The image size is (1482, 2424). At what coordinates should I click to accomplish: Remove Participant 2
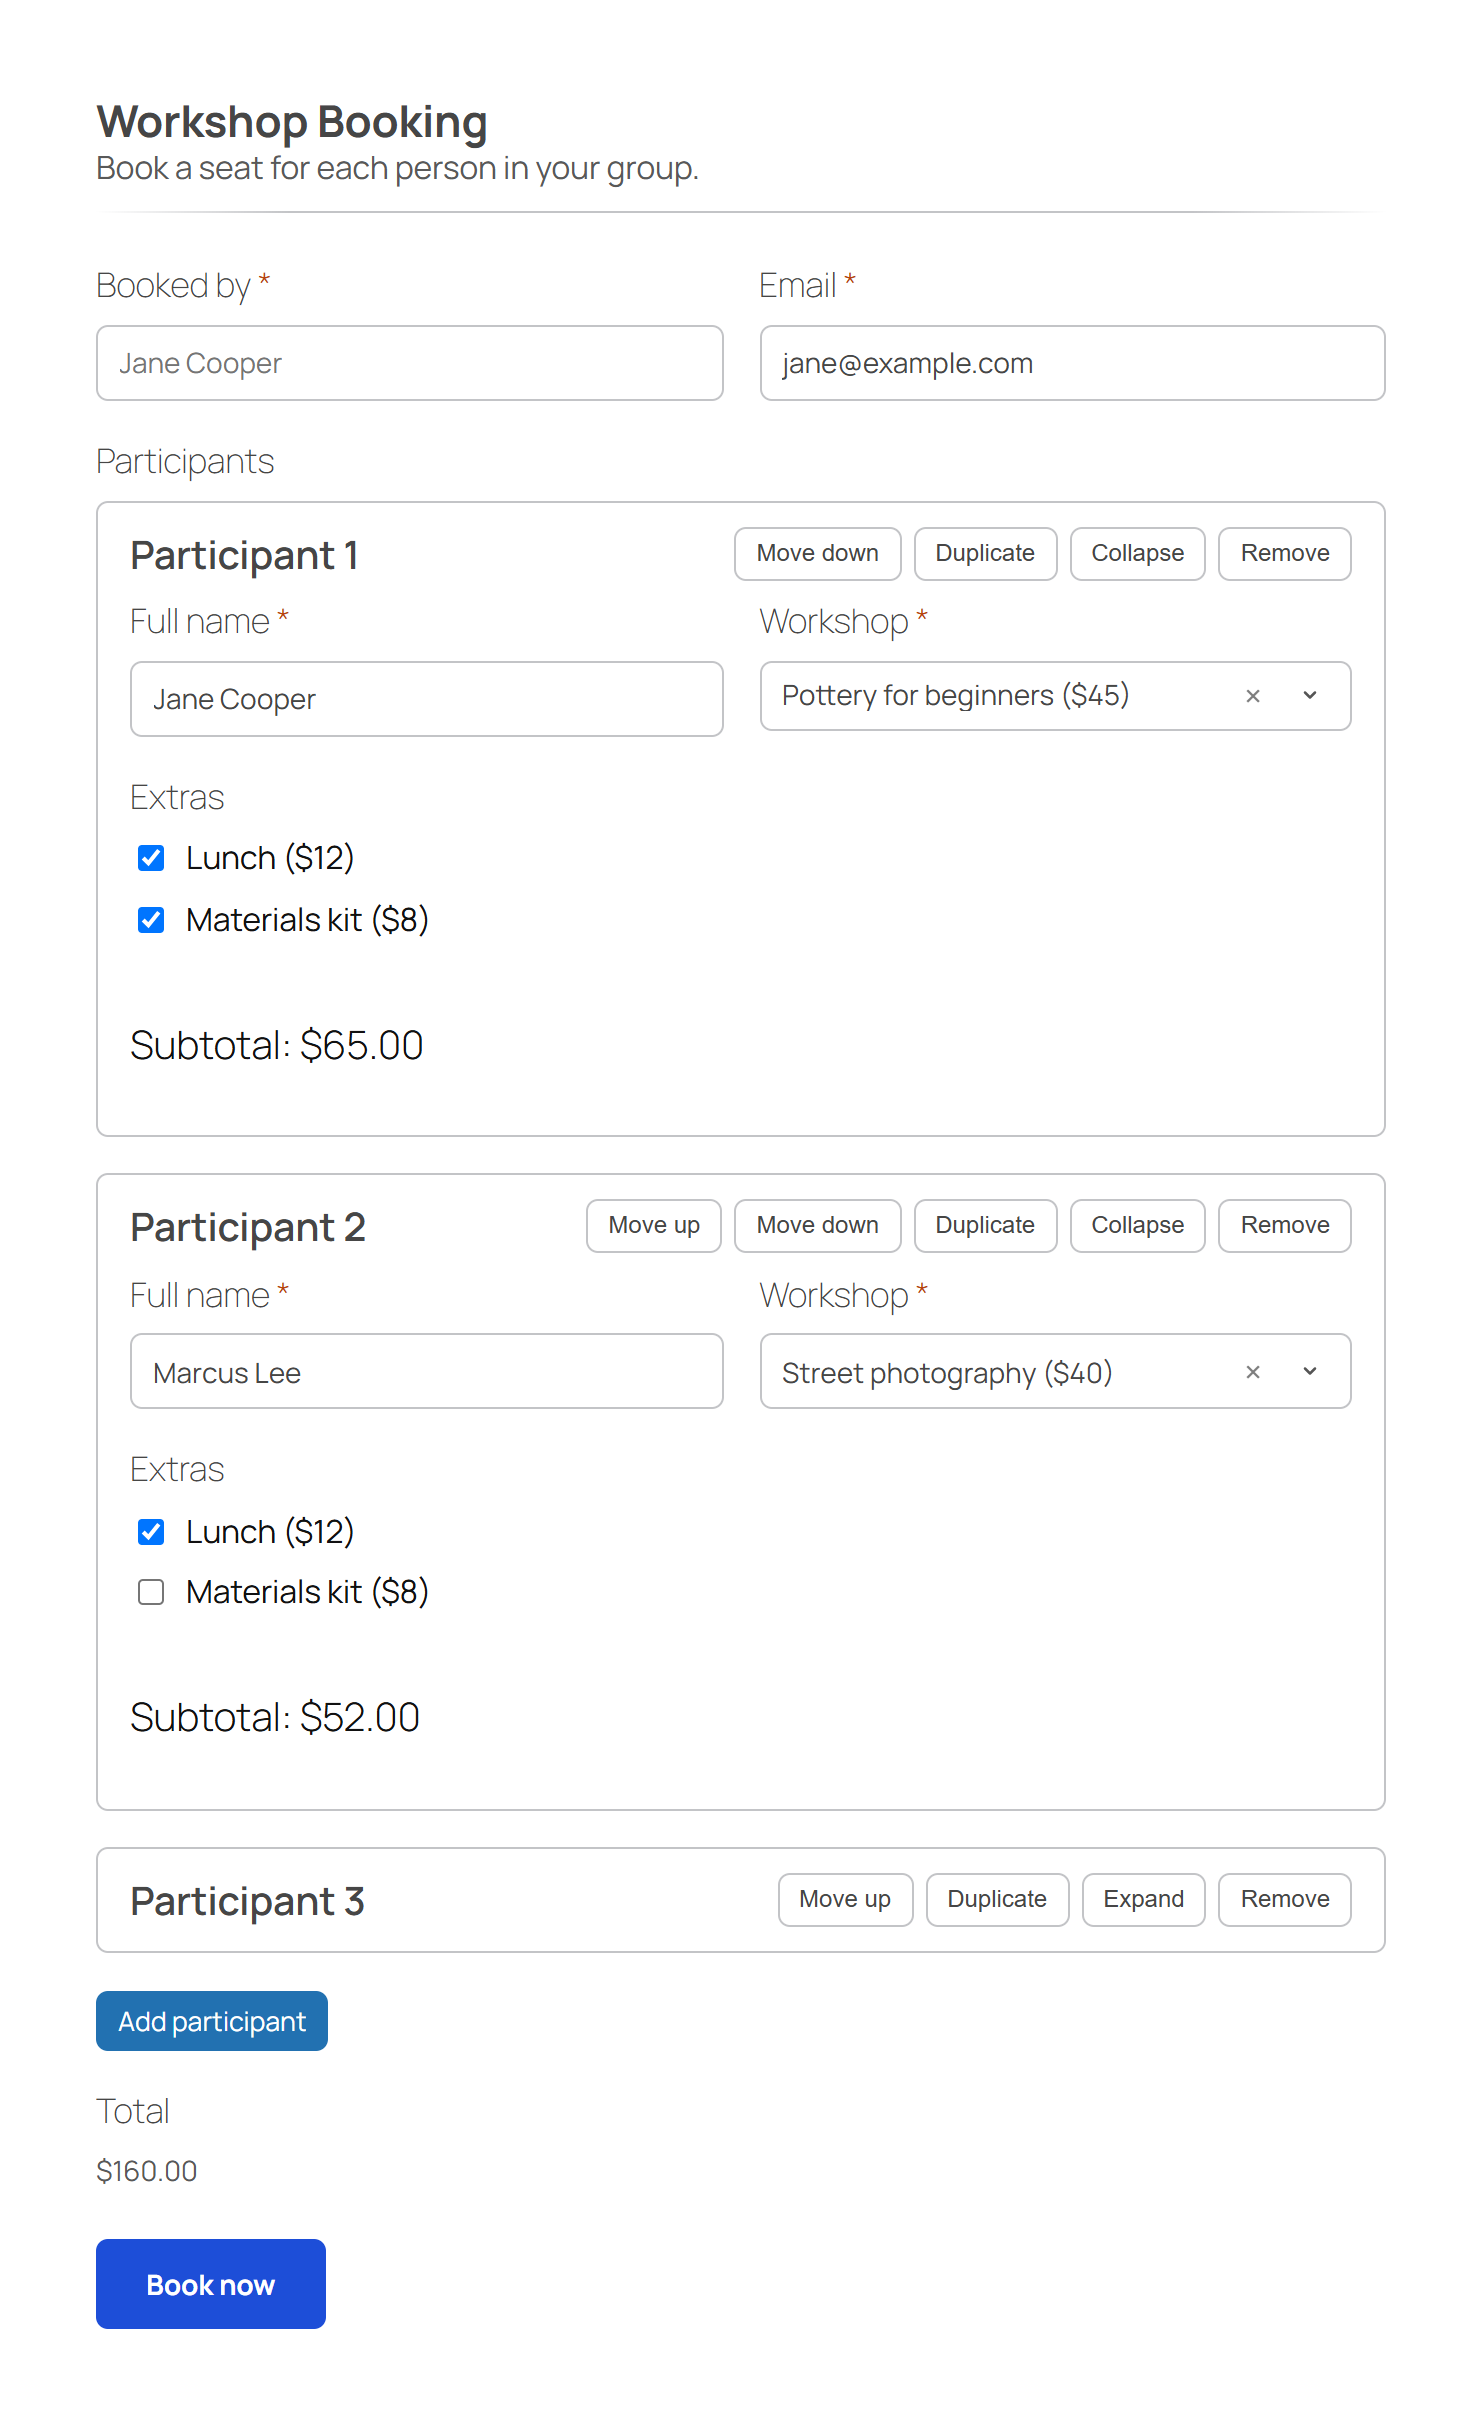[1285, 1226]
